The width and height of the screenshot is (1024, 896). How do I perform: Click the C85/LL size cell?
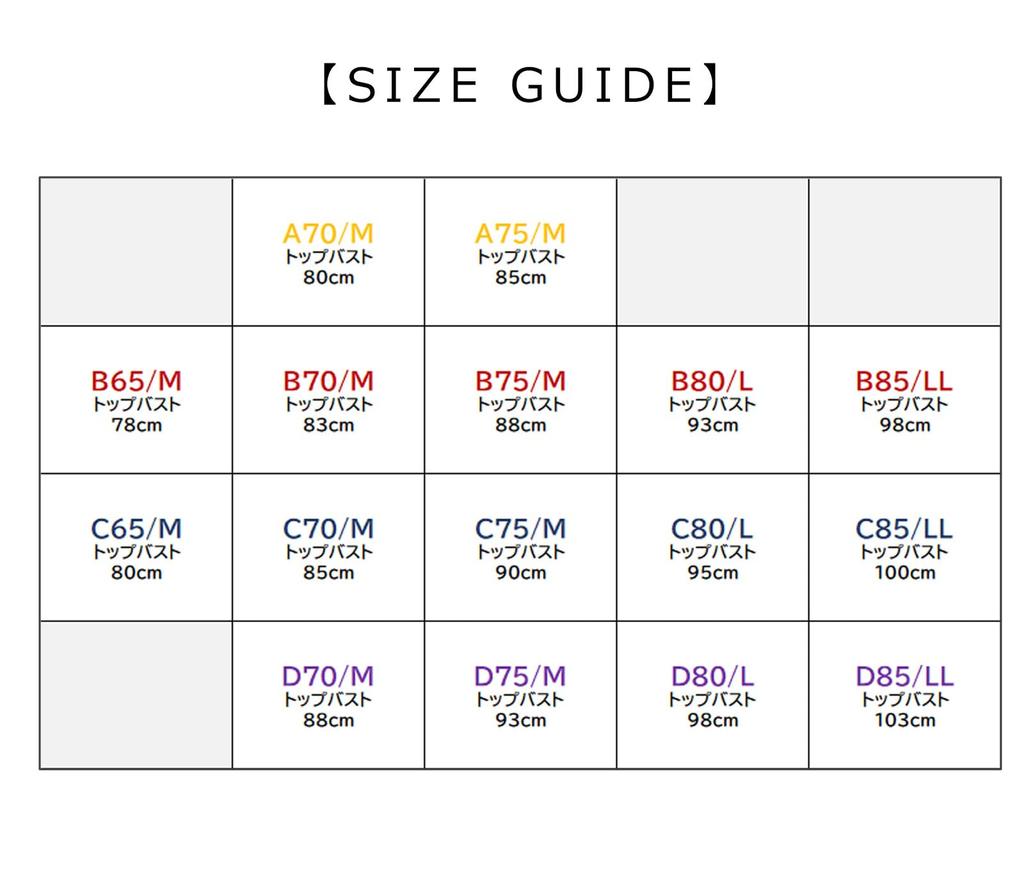coord(904,548)
